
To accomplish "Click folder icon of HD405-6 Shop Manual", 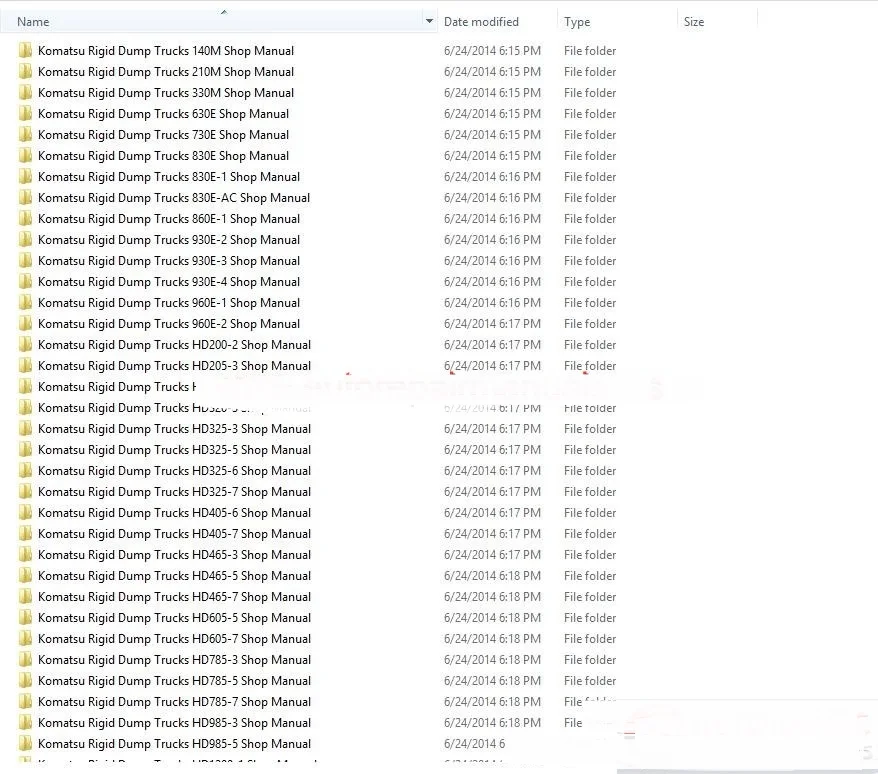I will [x=25, y=513].
